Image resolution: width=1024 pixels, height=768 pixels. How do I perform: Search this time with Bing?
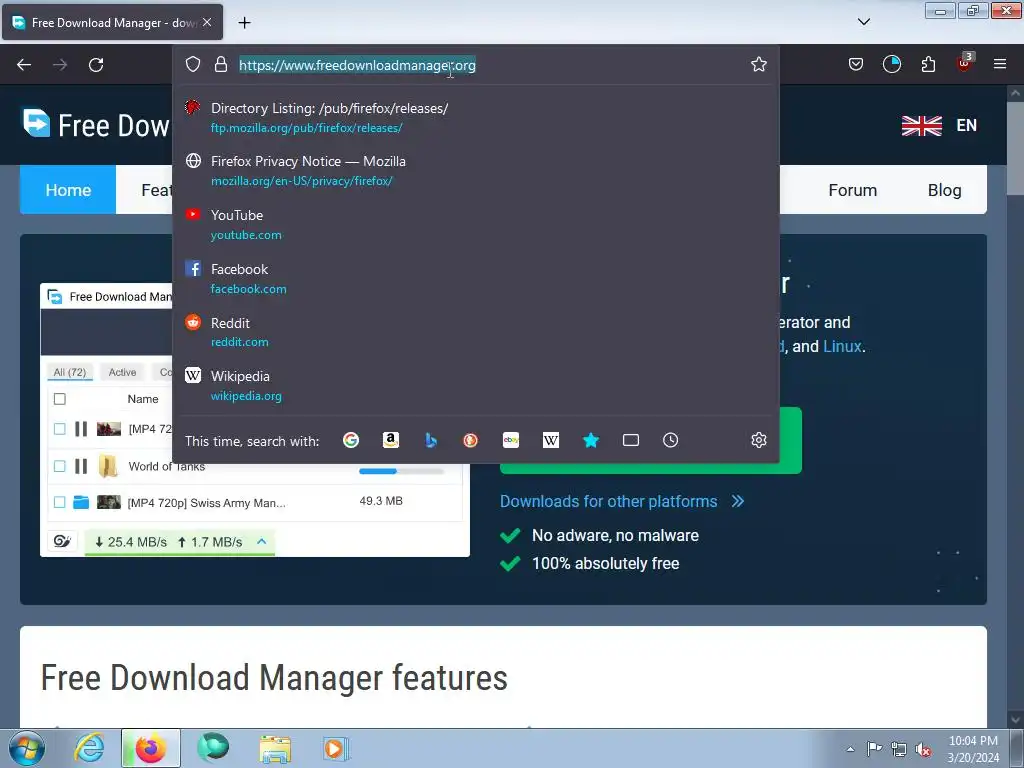tap(430, 440)
